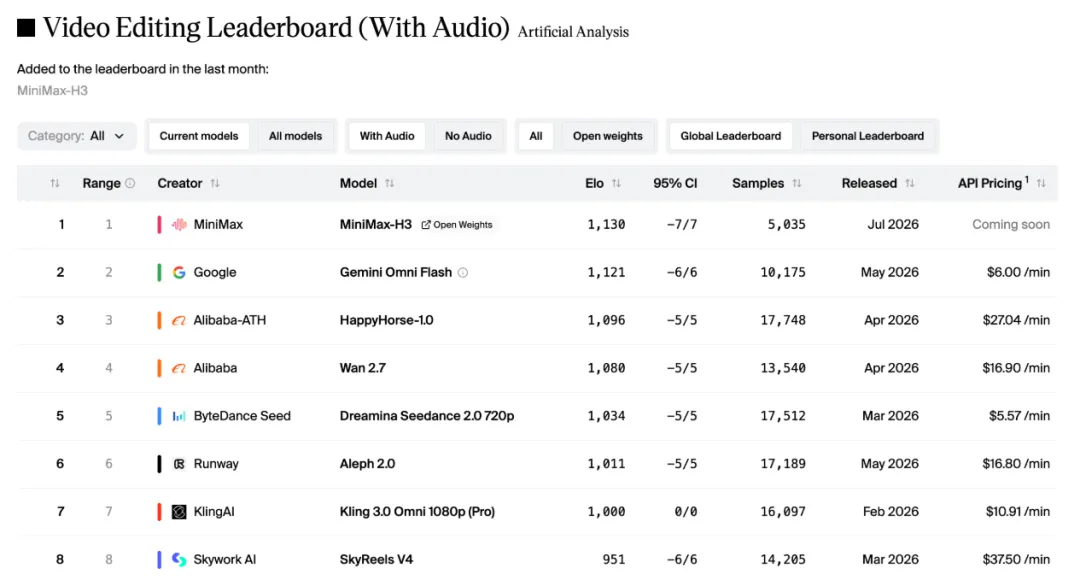This screenshot has width=1080, height=580.
Task: Select the Personal Leaderboard tab
Action: click(x=868, y=136)
